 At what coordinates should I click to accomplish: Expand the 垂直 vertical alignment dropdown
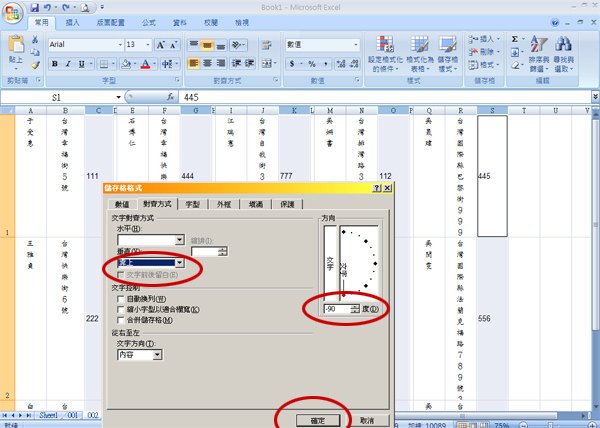point(179,263)
